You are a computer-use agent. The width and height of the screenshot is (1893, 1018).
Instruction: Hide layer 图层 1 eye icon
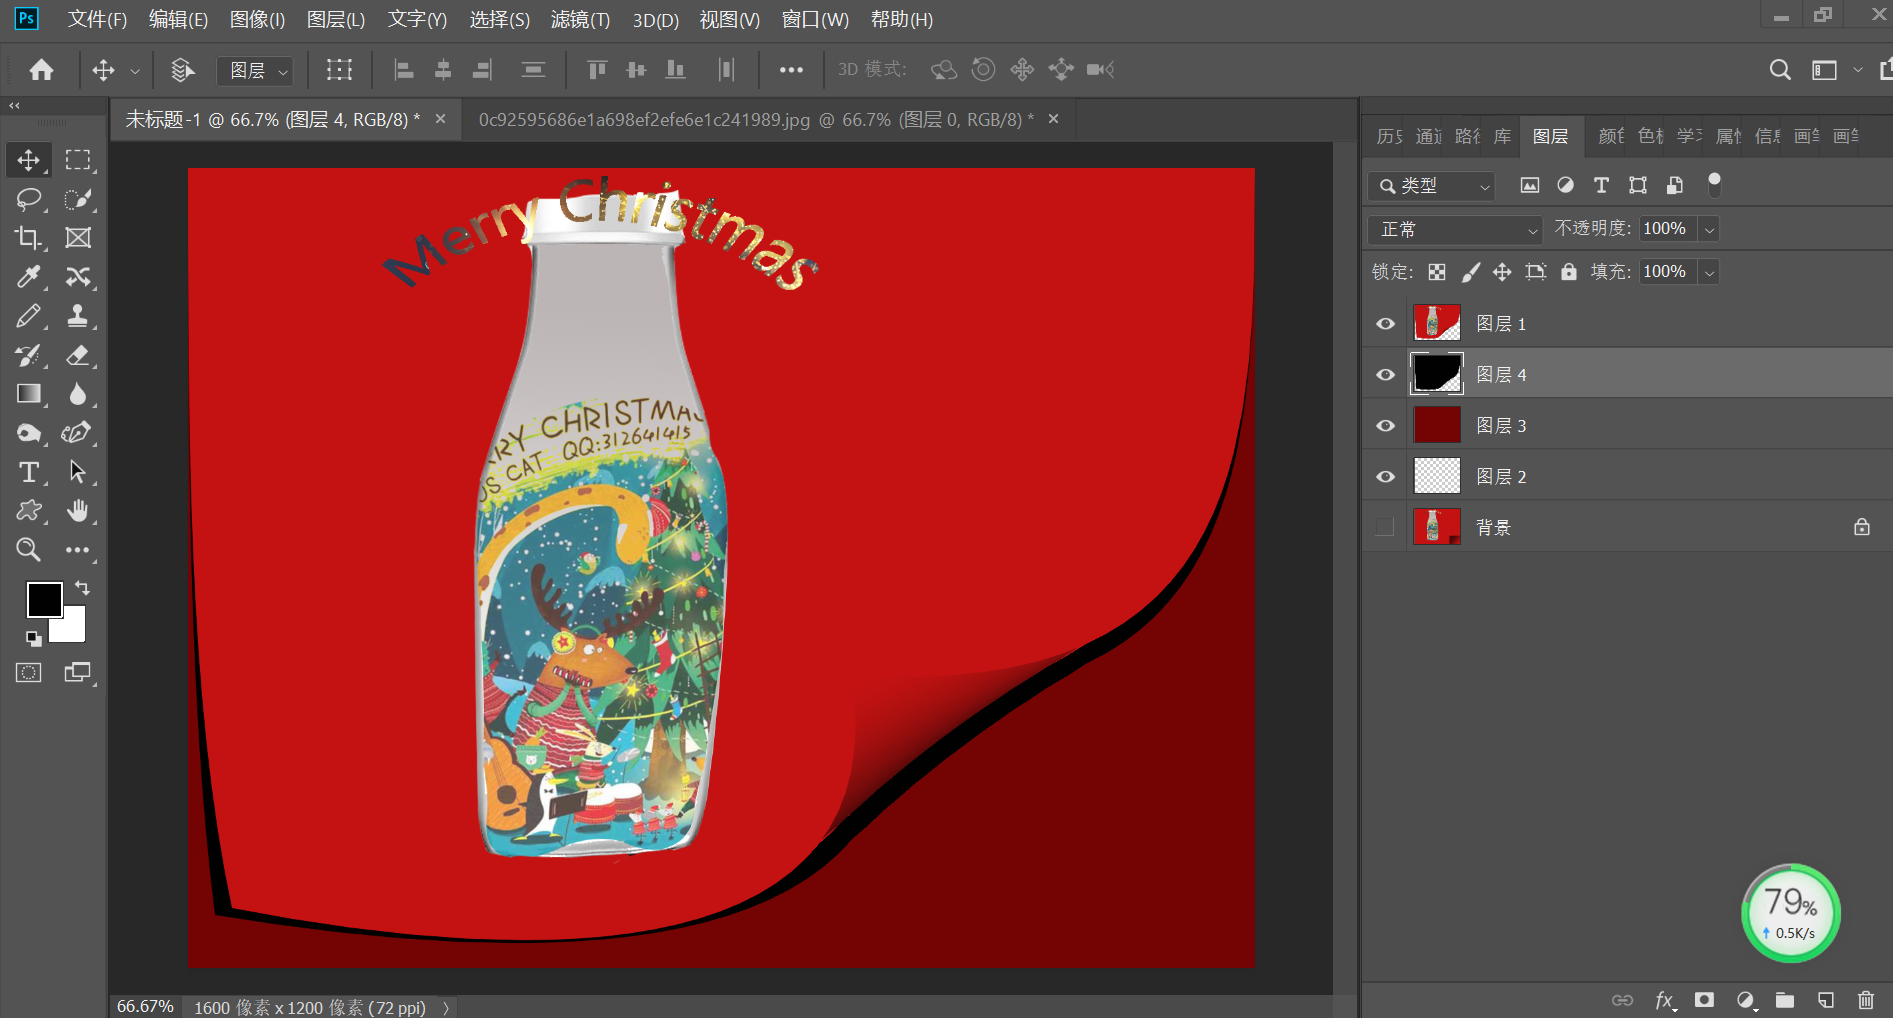point(1385,324)
